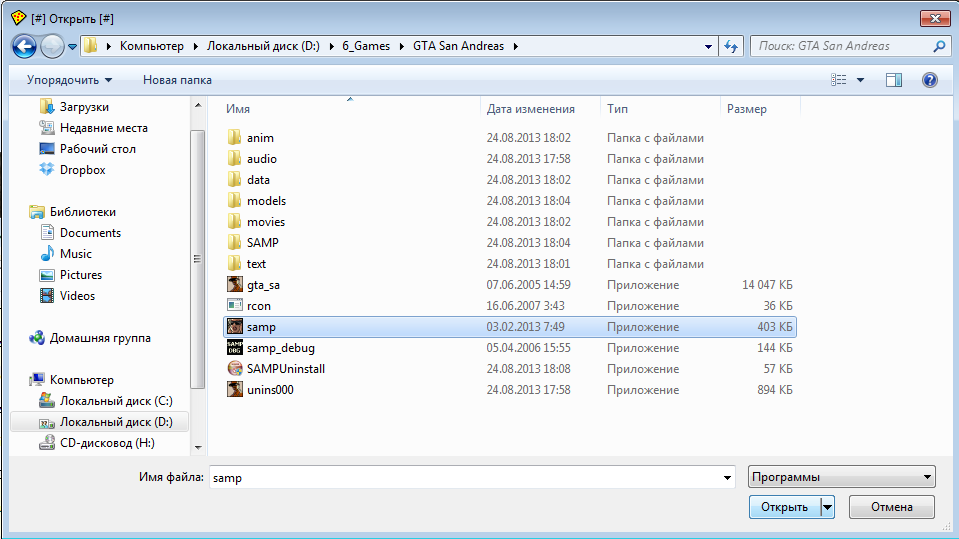Select the rcon application icon
Screen dimensions: 959x539
(234, 306)
